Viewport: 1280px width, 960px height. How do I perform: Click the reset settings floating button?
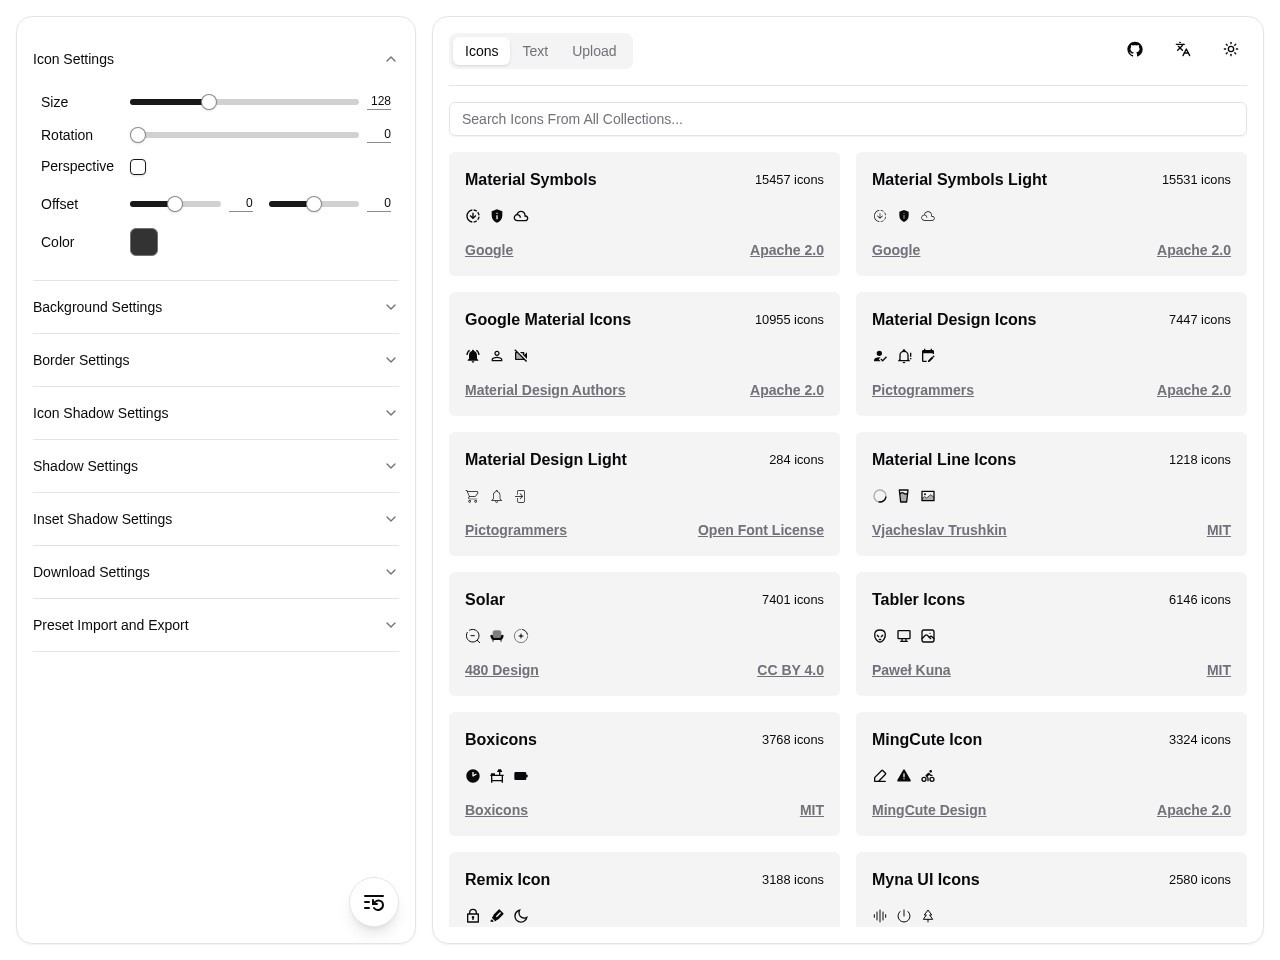374,903
